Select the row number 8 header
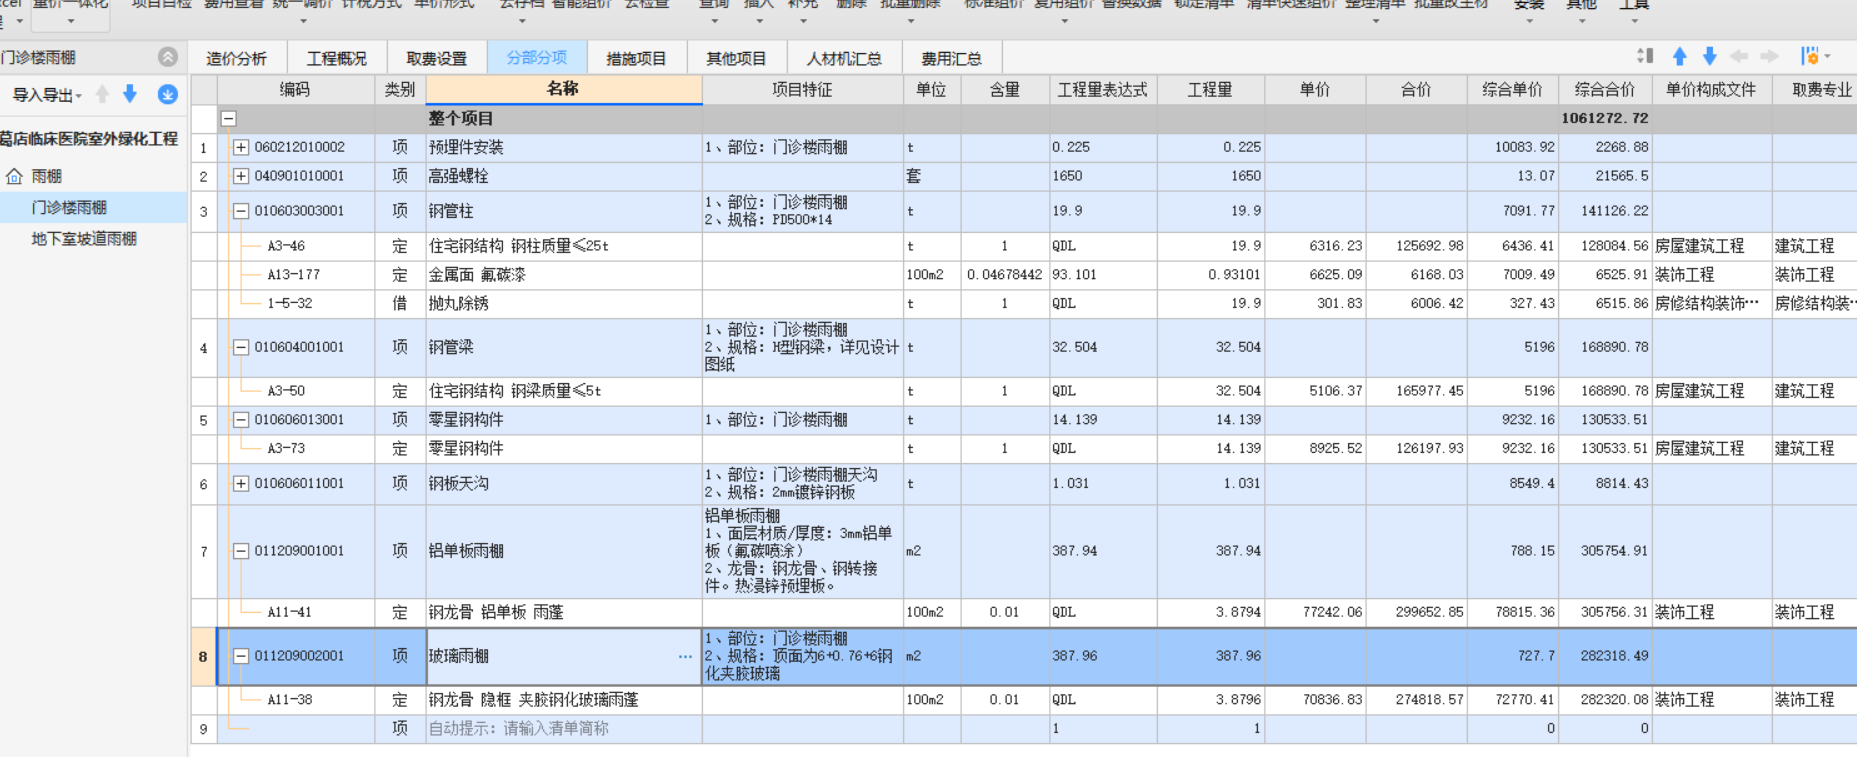1857x757 pixels. (x=203, y=657)
